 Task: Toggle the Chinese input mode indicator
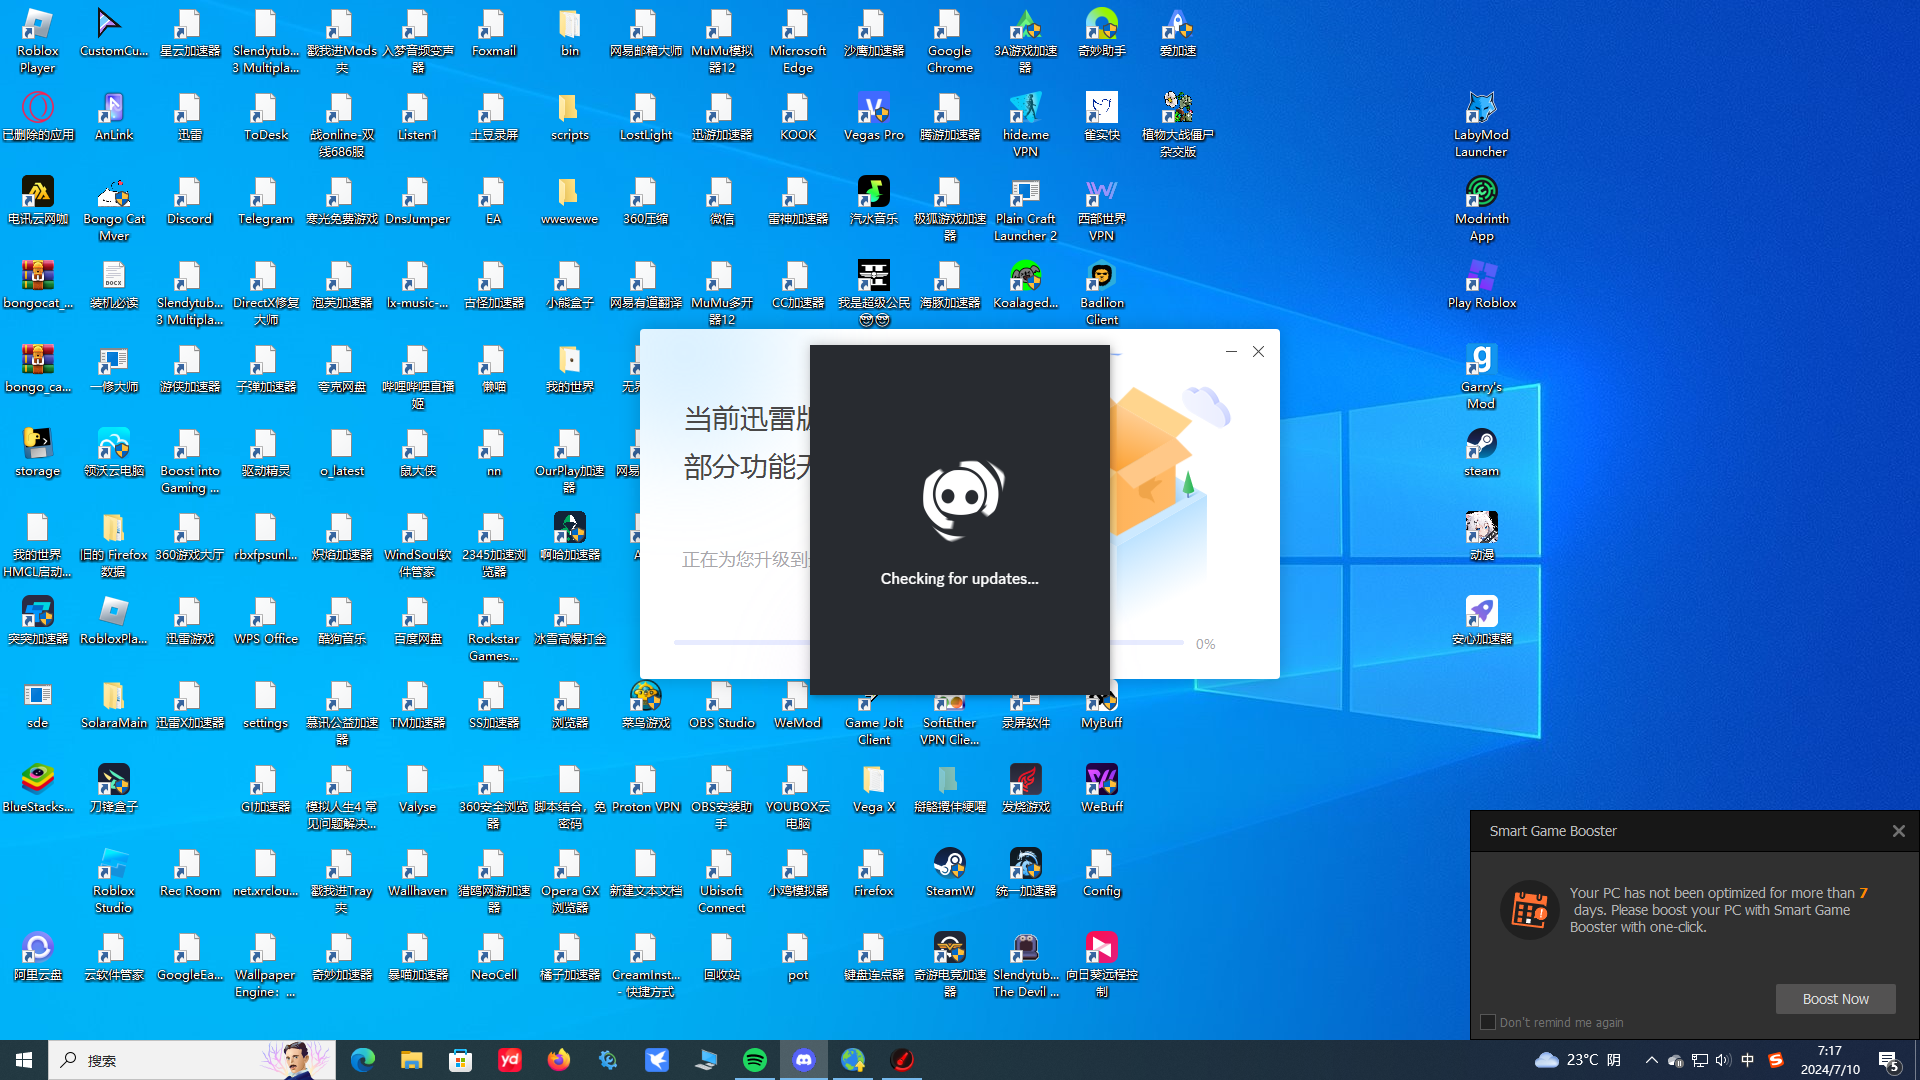click(x=1747, y=1060)
